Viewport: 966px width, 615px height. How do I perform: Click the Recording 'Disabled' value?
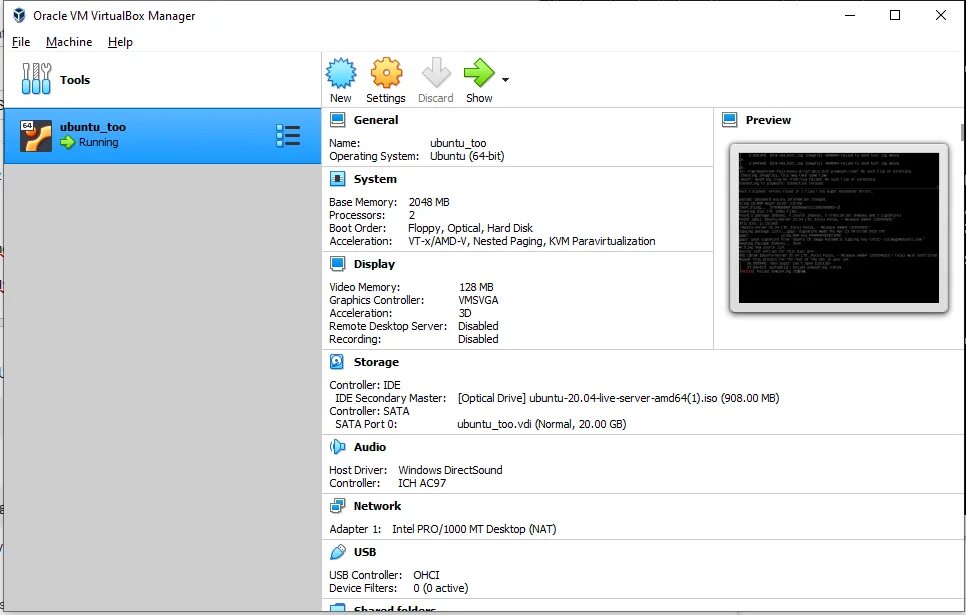(478, 339)
